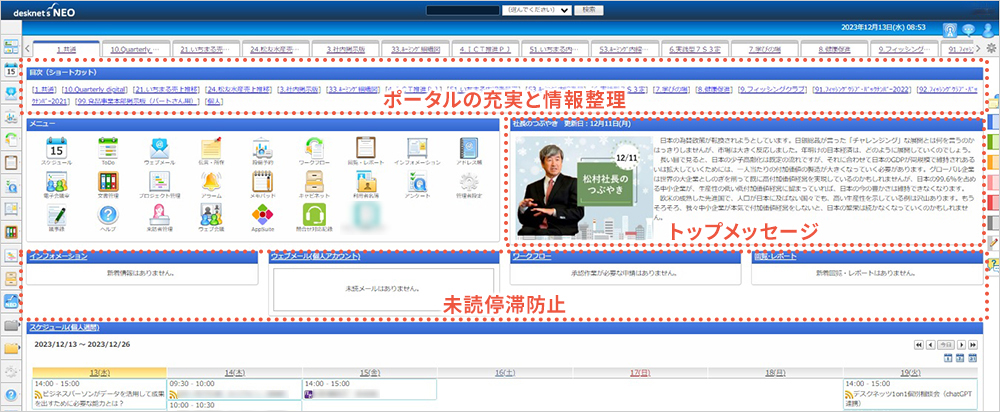Select the 10.Quarterly tab
The image size is (1000, 412).
coord(135,49)
